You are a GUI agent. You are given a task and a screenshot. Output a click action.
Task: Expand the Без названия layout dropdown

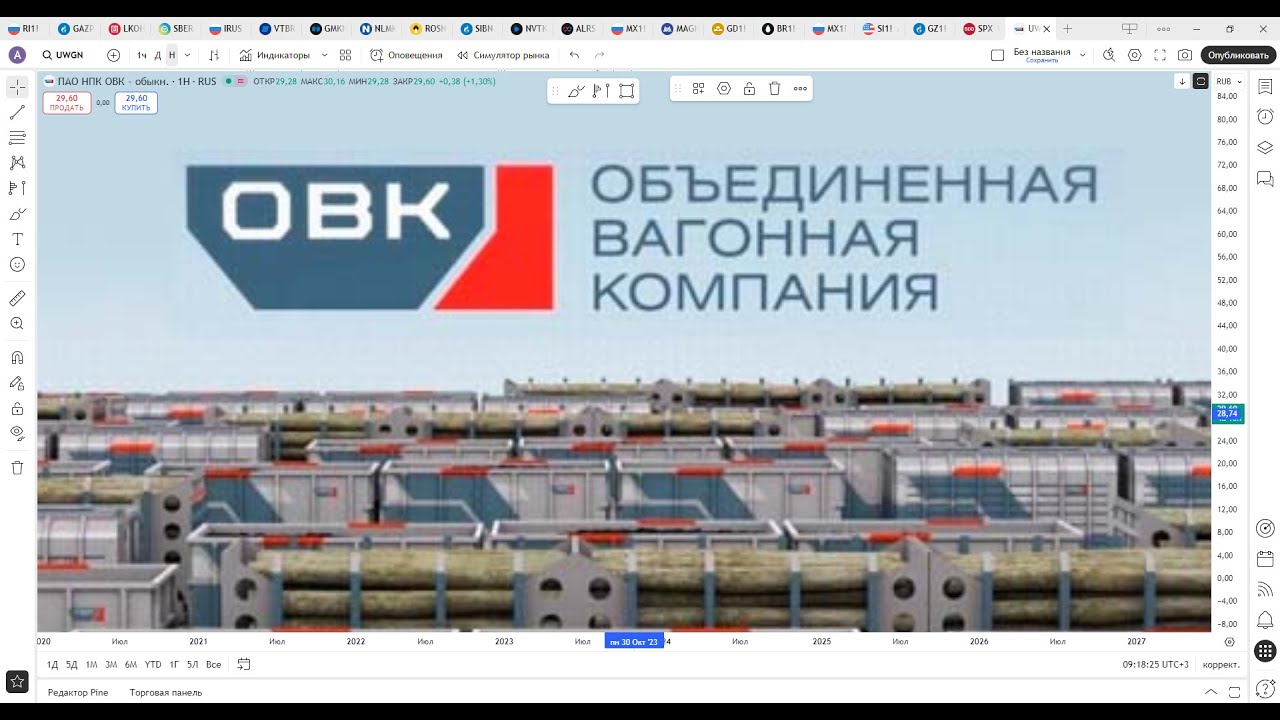click(1082, 55)
